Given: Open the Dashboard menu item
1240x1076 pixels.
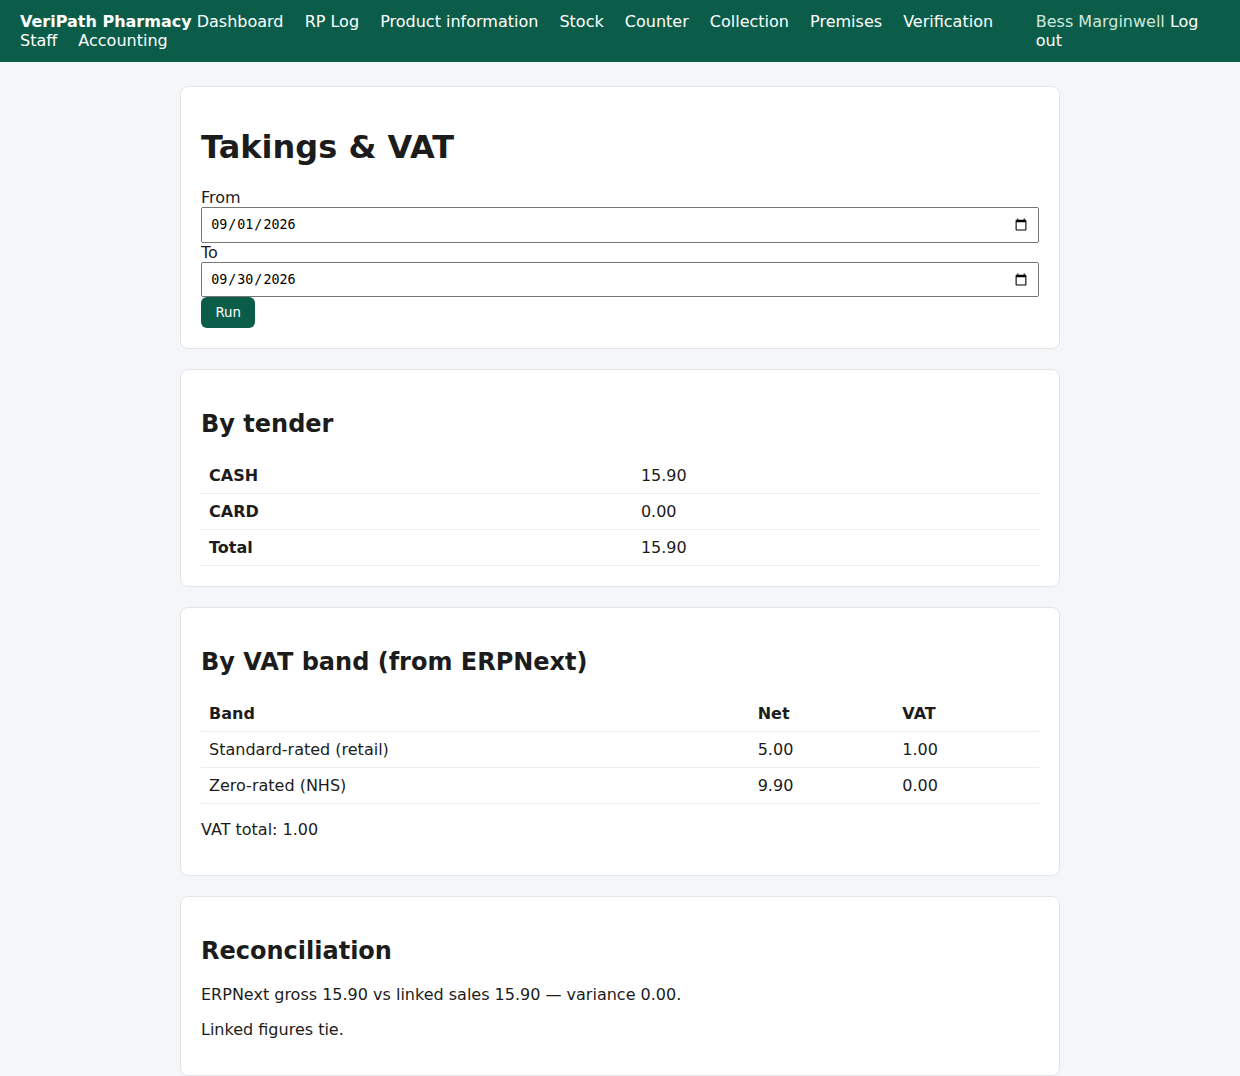Looking at the screenshot, I should [x=240, y=21].
